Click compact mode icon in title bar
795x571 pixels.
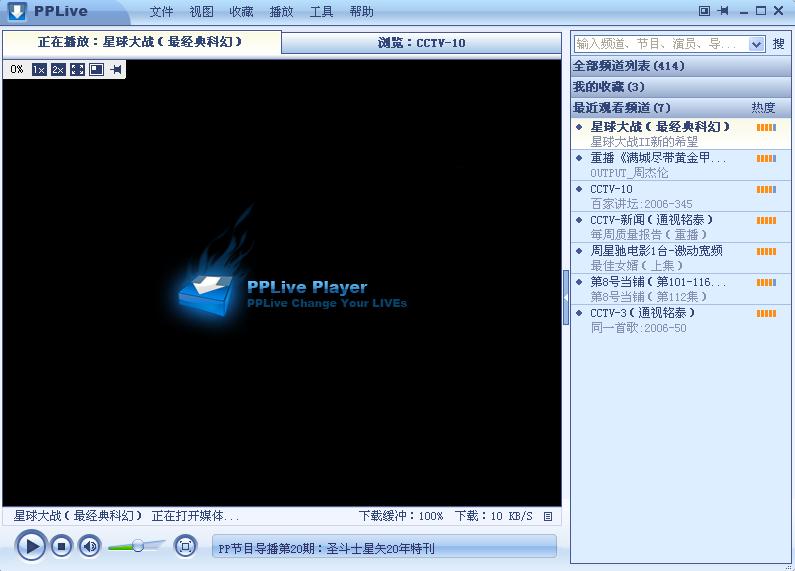[704, 11]
